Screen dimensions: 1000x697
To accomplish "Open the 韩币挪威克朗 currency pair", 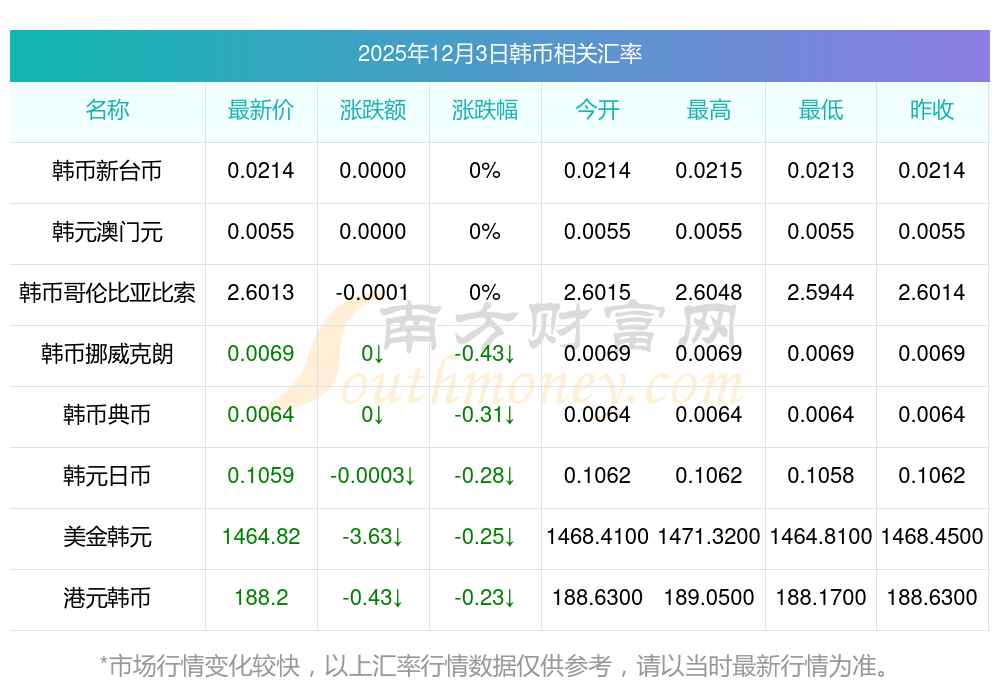I will tap(107, 354).
